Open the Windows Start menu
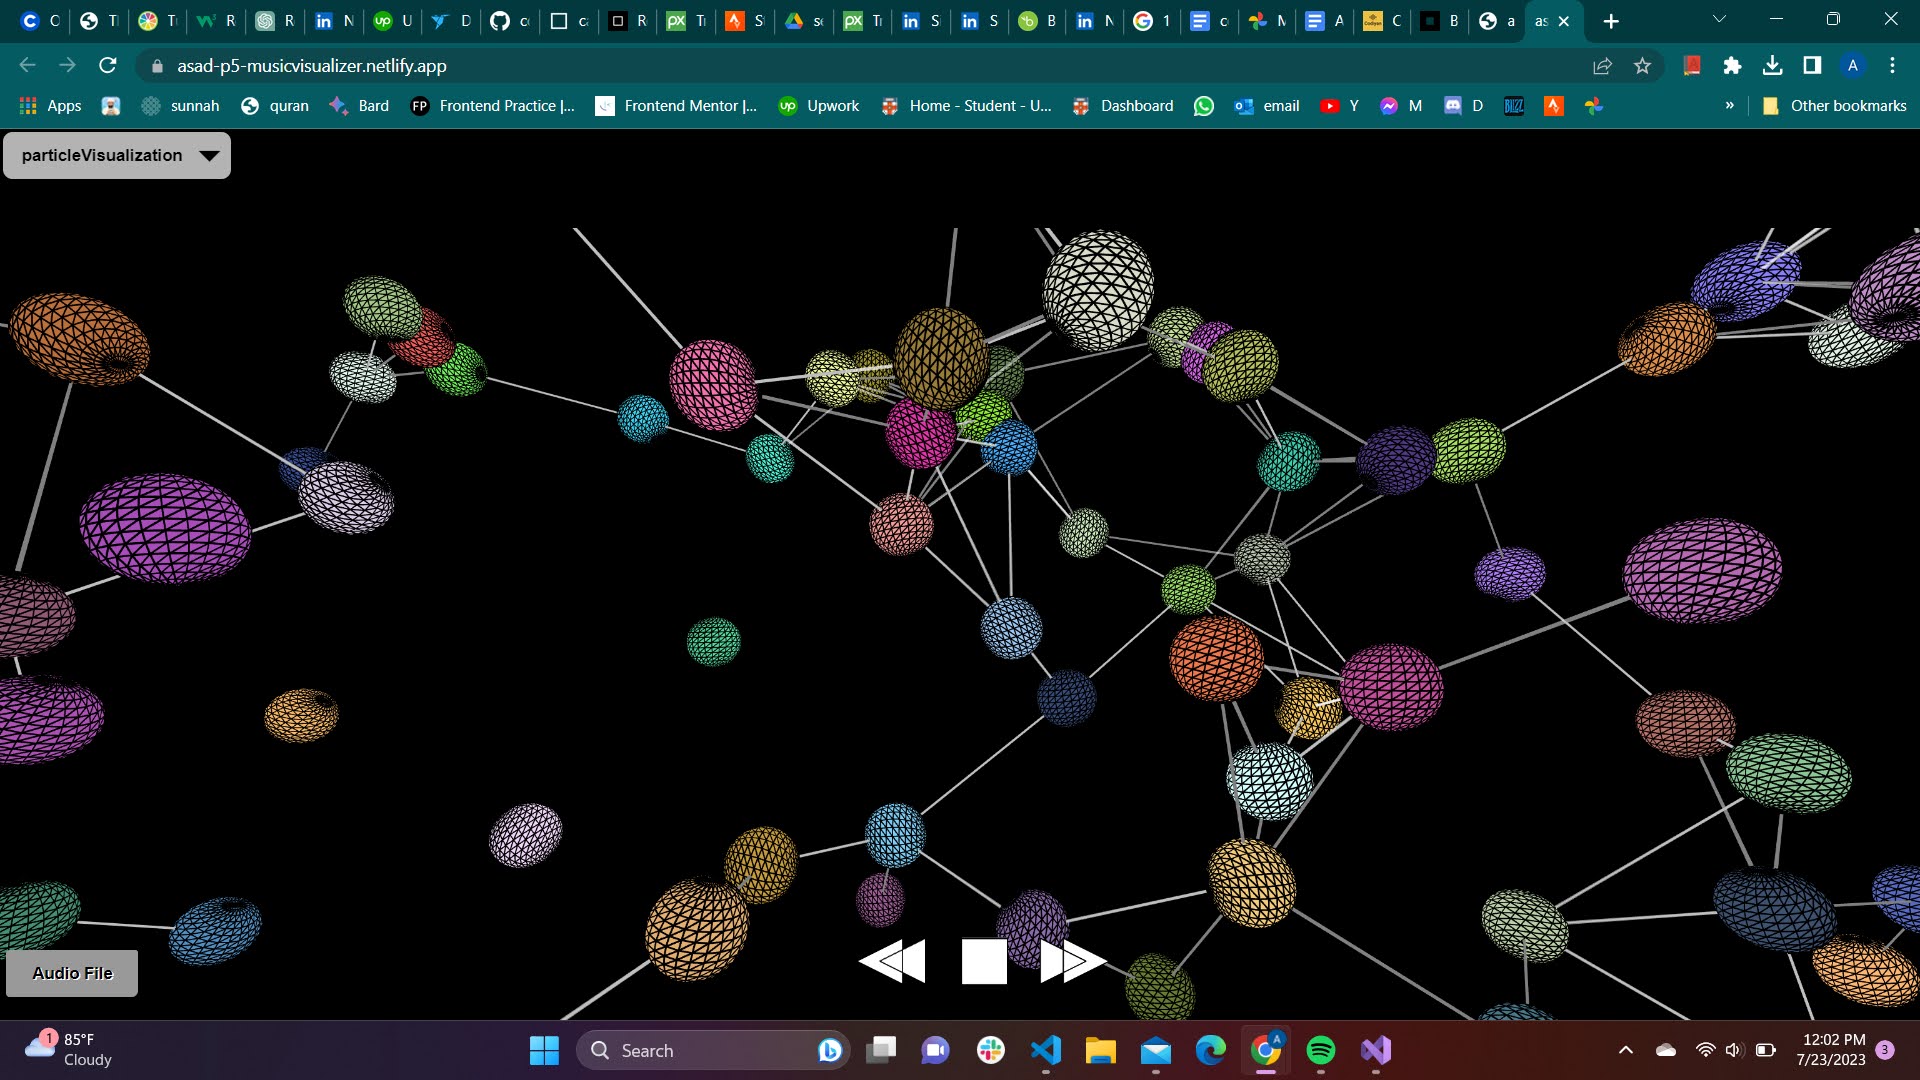Image resolution: width=1920 pixels, height=1080 pixels. [544, 1050]
